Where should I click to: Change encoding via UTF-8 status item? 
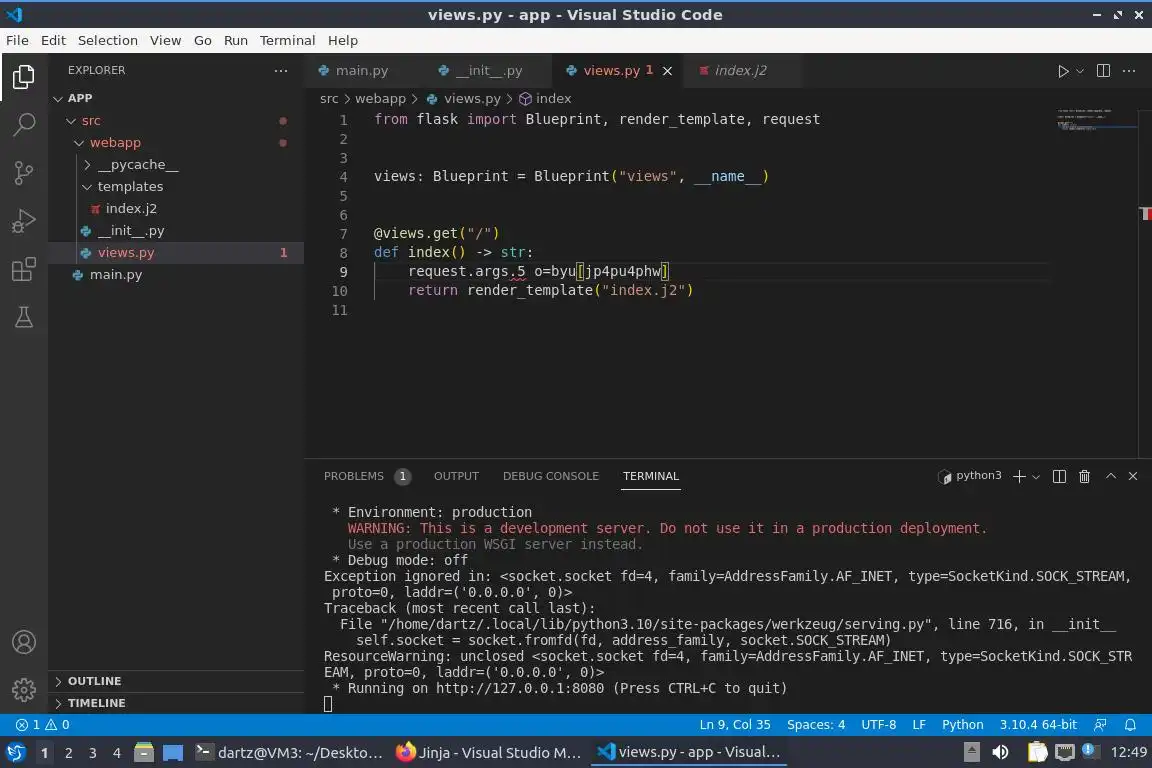coord(878,725)
